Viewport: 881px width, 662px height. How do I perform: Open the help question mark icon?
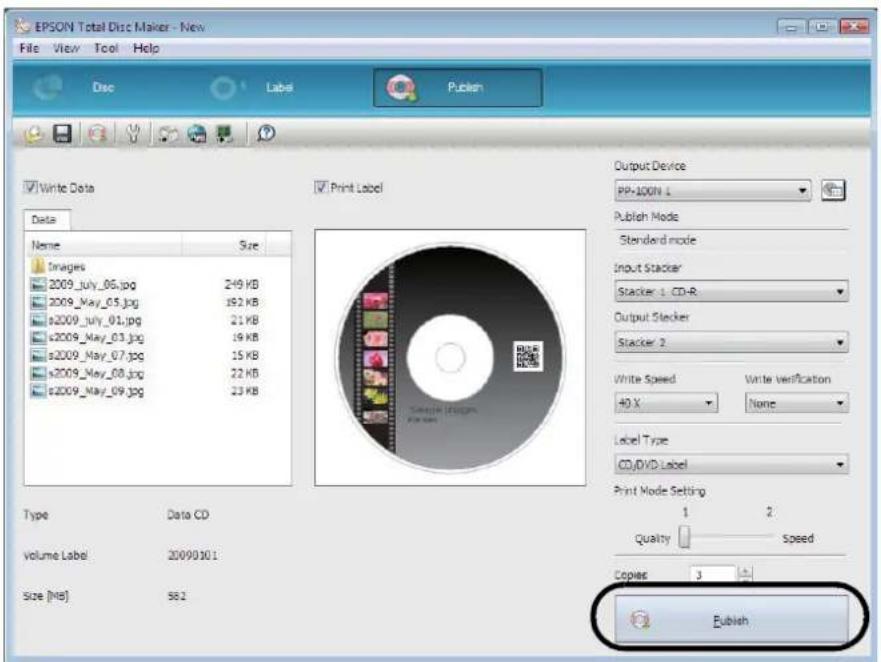266,133
